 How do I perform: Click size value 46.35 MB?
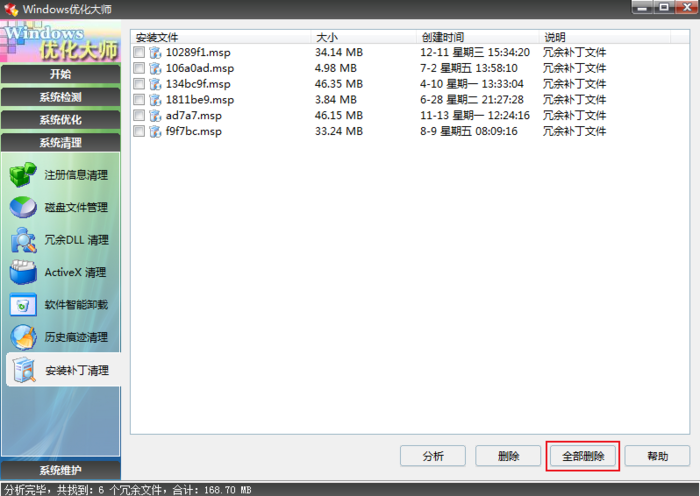(x=339, y=84)
